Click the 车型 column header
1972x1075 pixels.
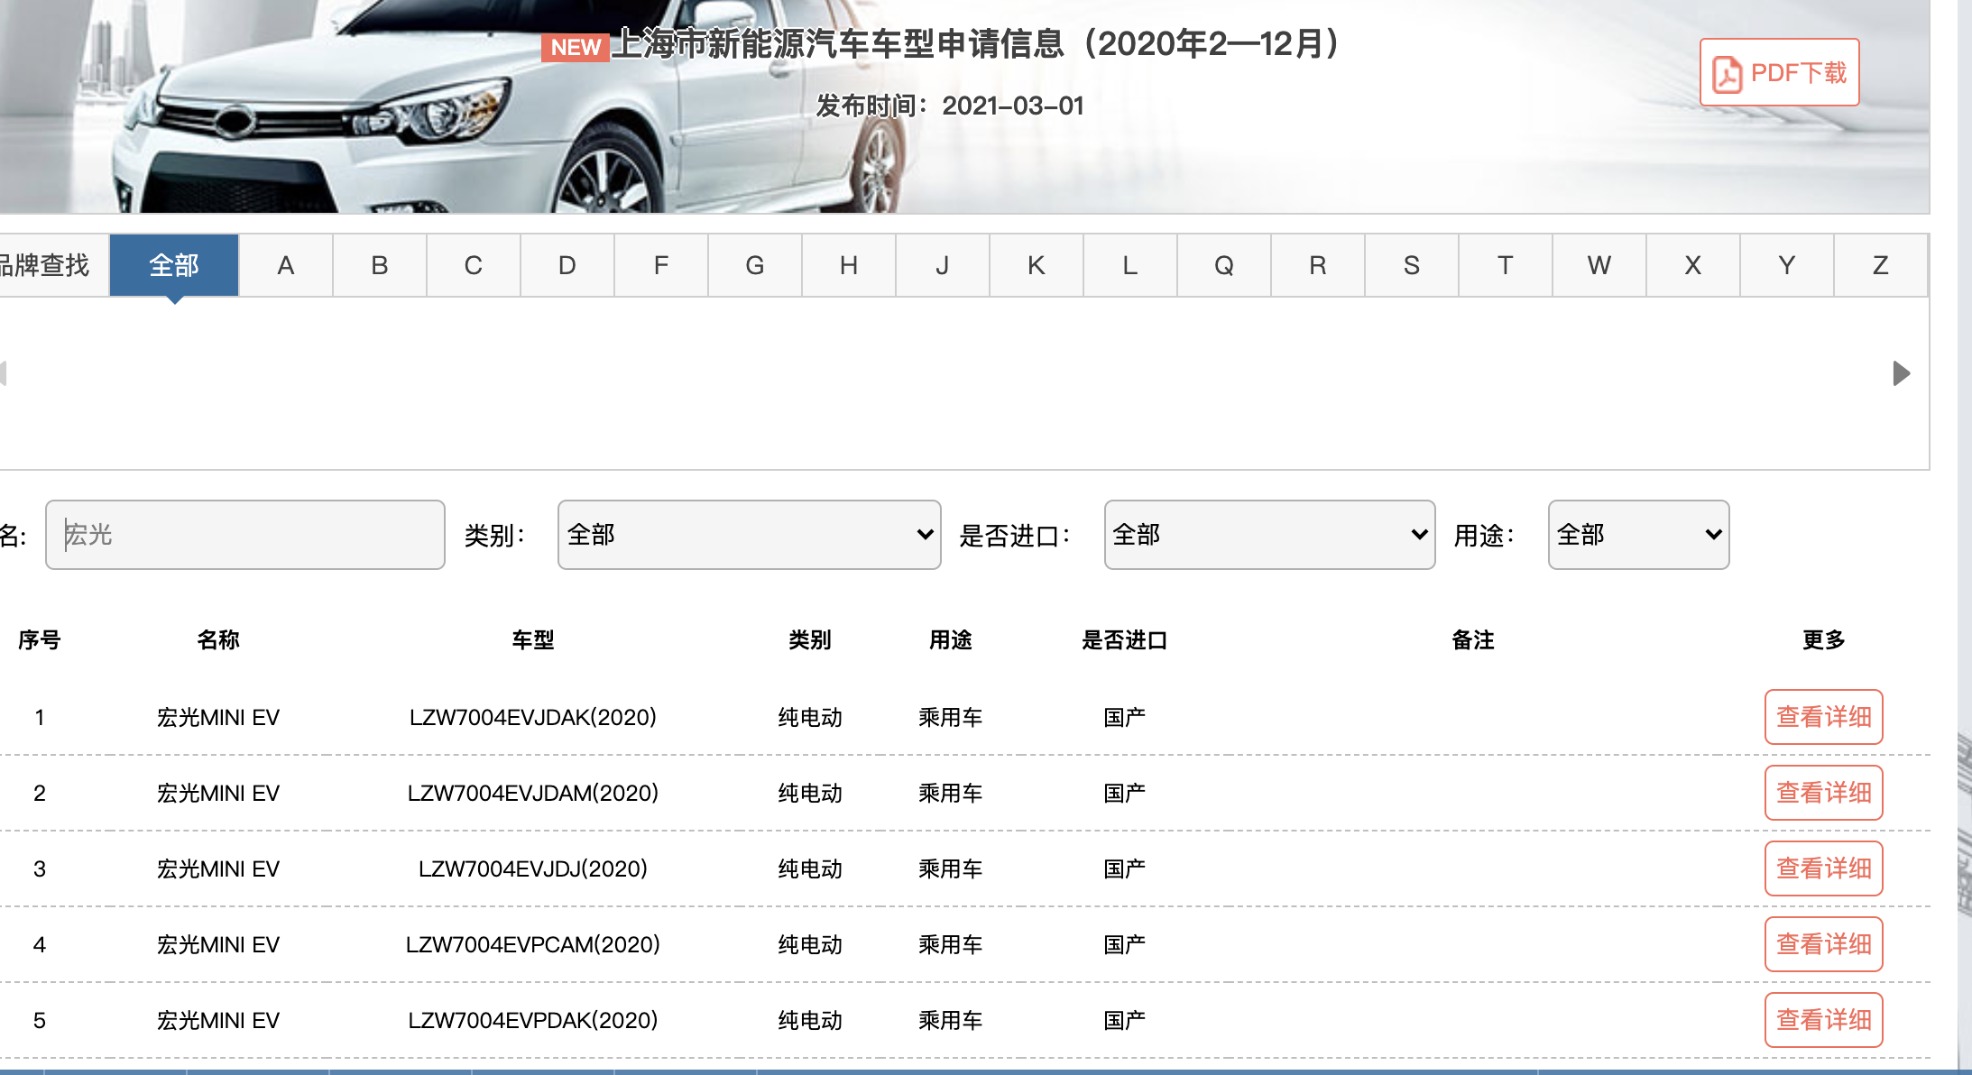pyautogui.click(x=533, y=640)
